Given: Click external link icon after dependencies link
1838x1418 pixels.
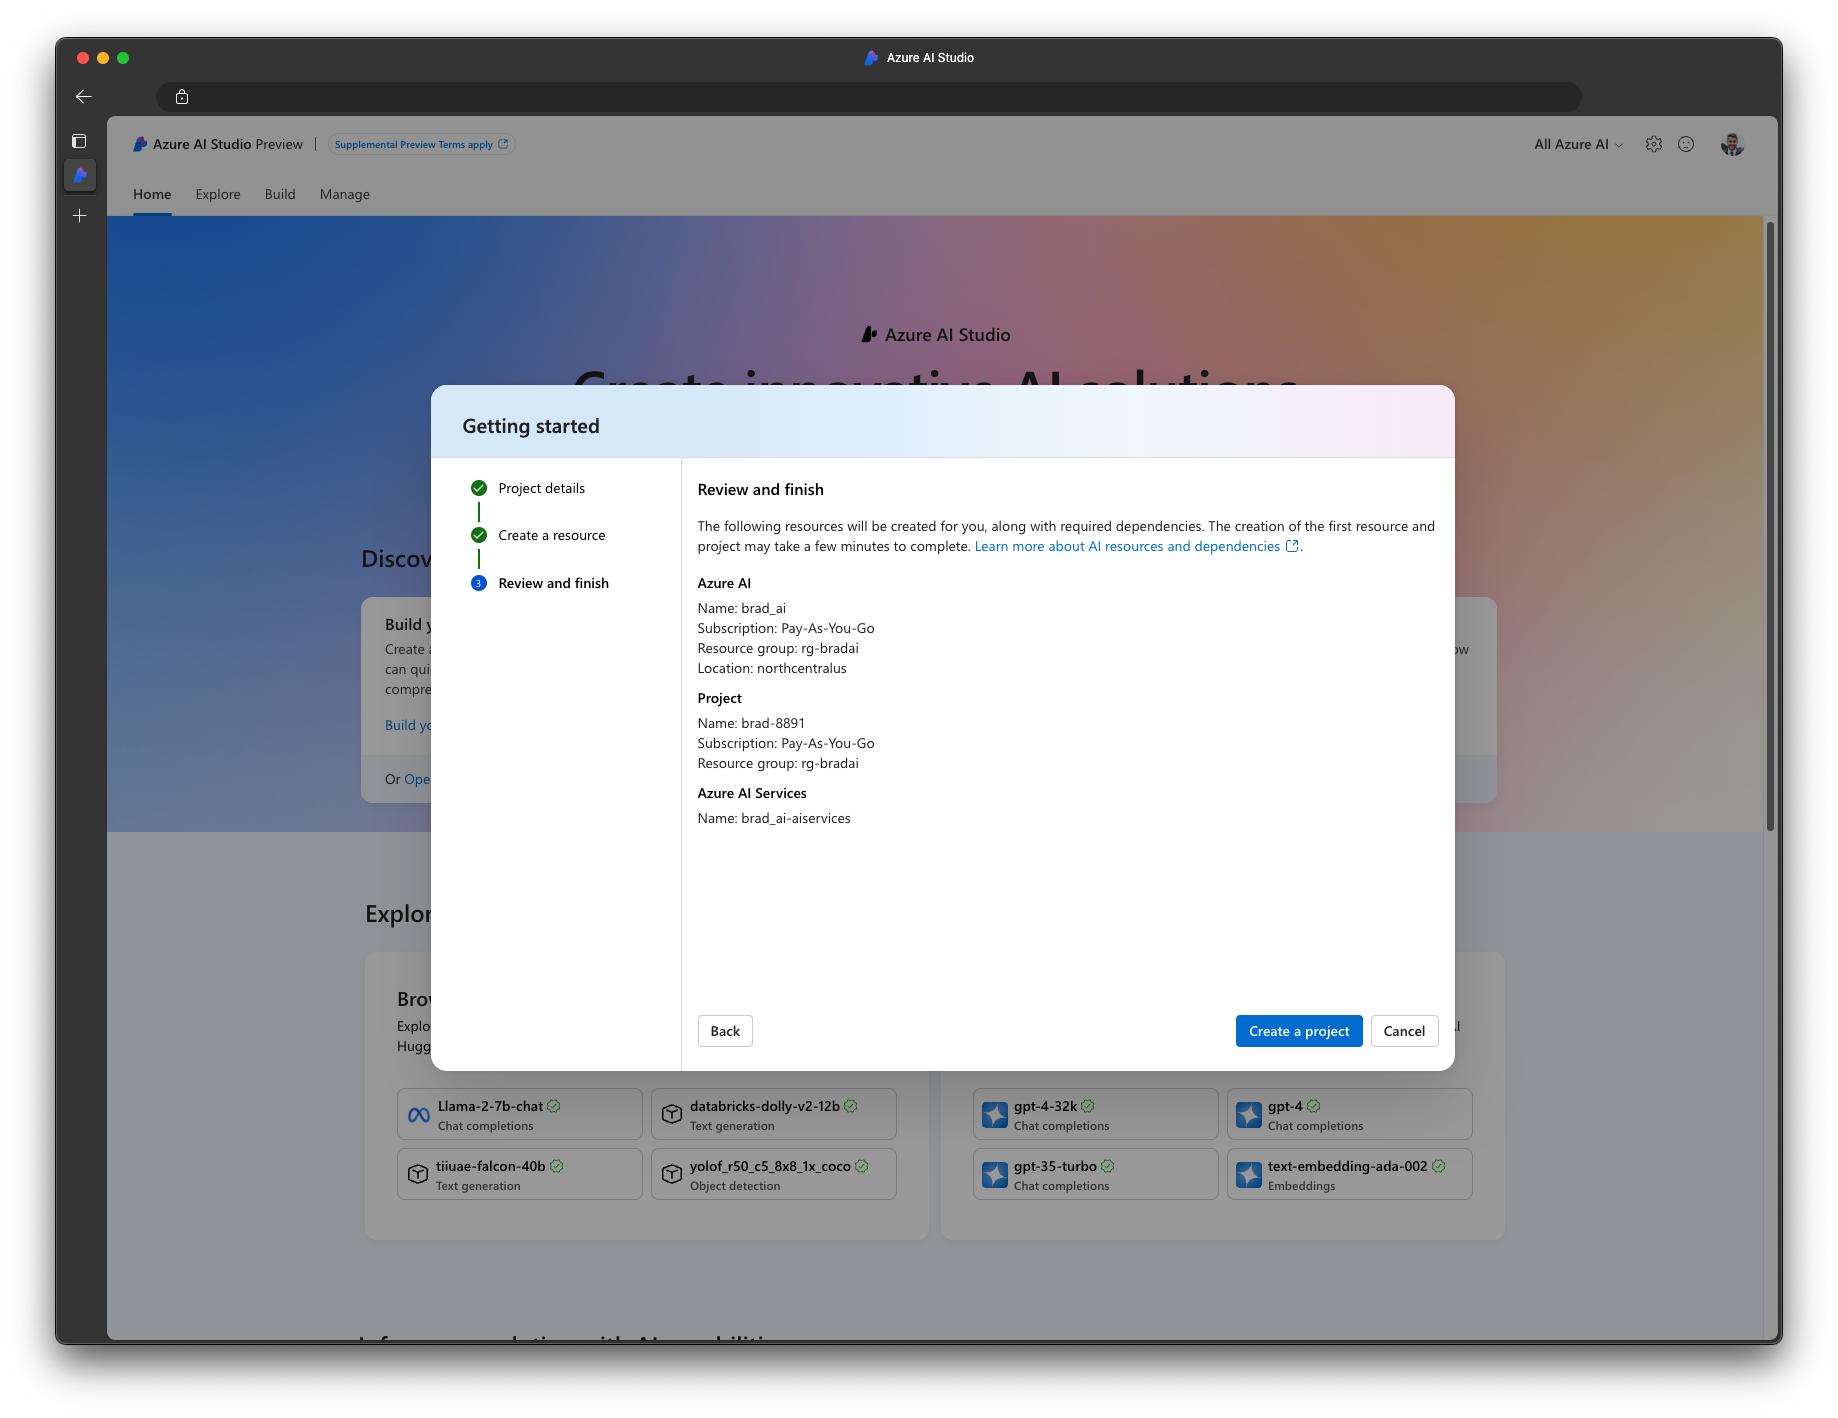Looking at the screenshot, I should point(1292,546).
